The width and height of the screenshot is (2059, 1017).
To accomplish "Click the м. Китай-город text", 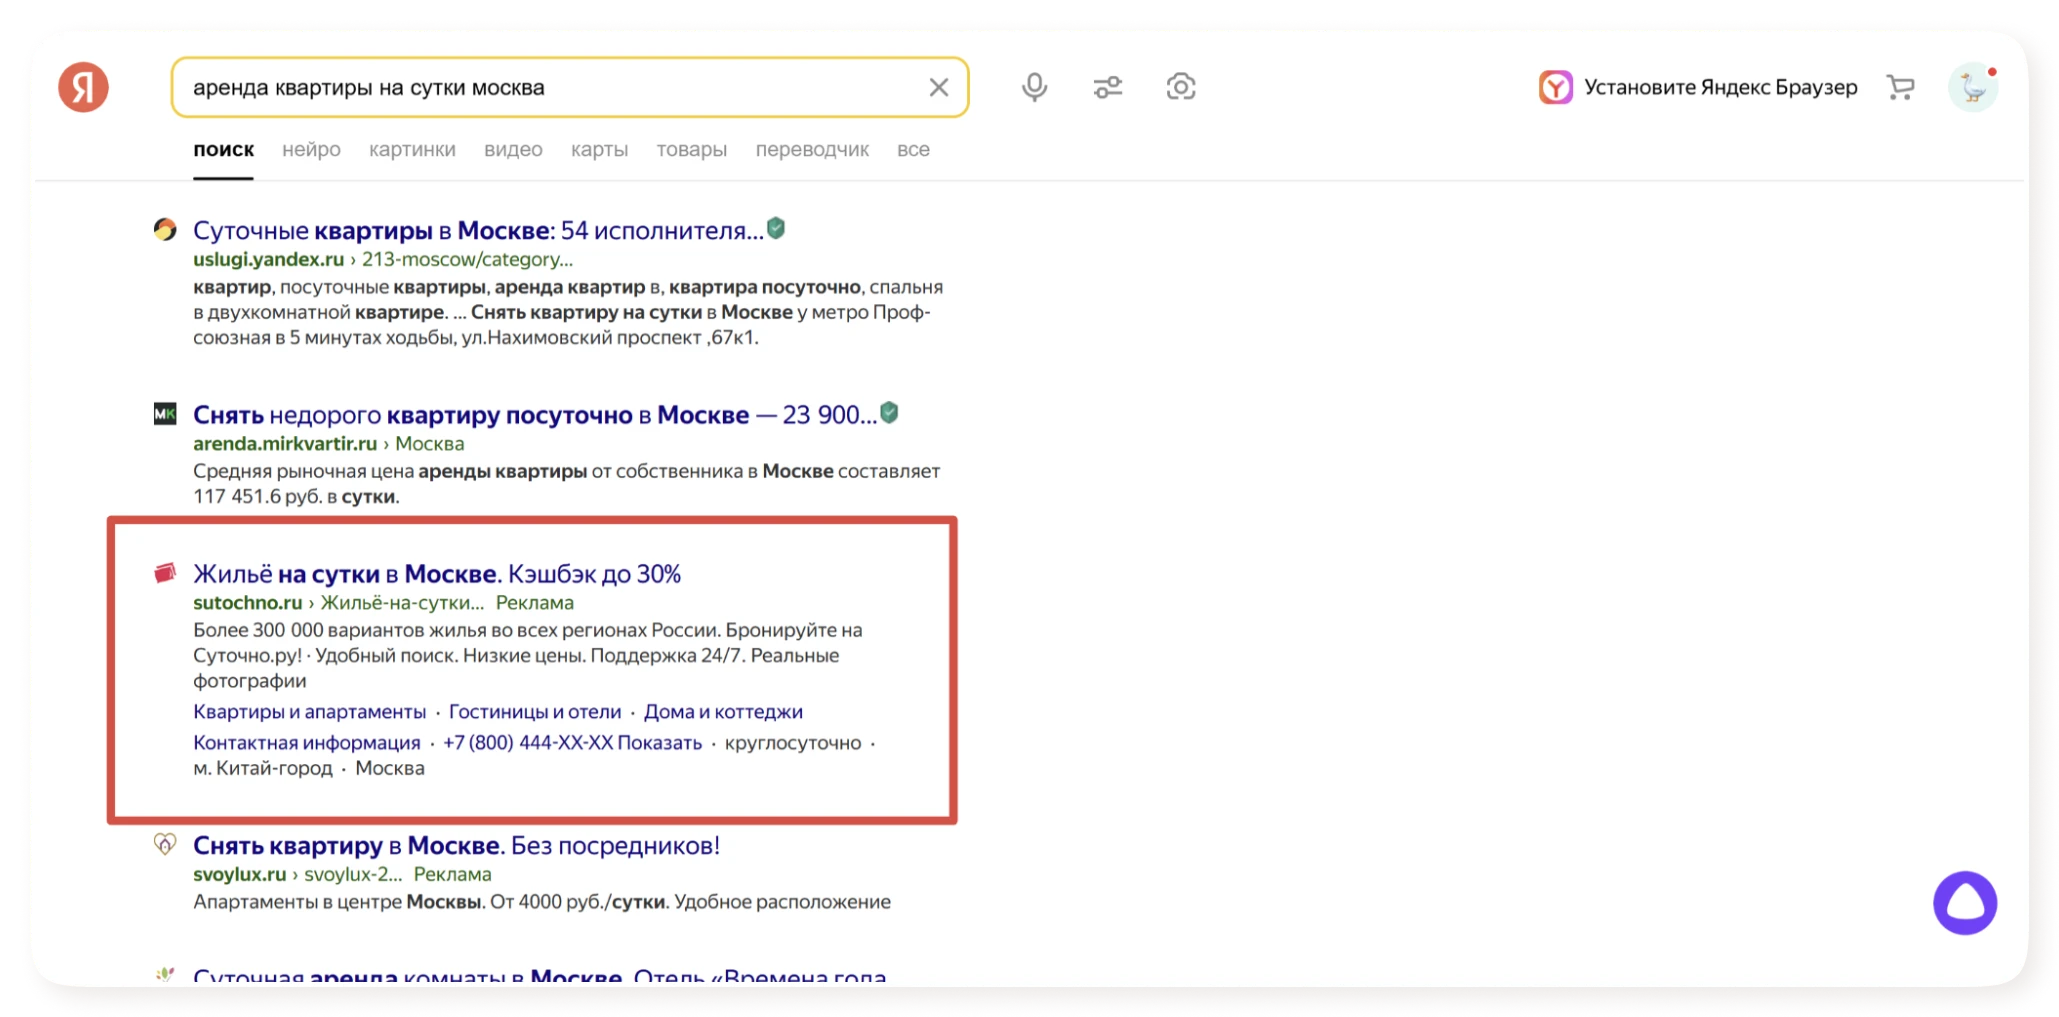I will [x=263, y=768].
